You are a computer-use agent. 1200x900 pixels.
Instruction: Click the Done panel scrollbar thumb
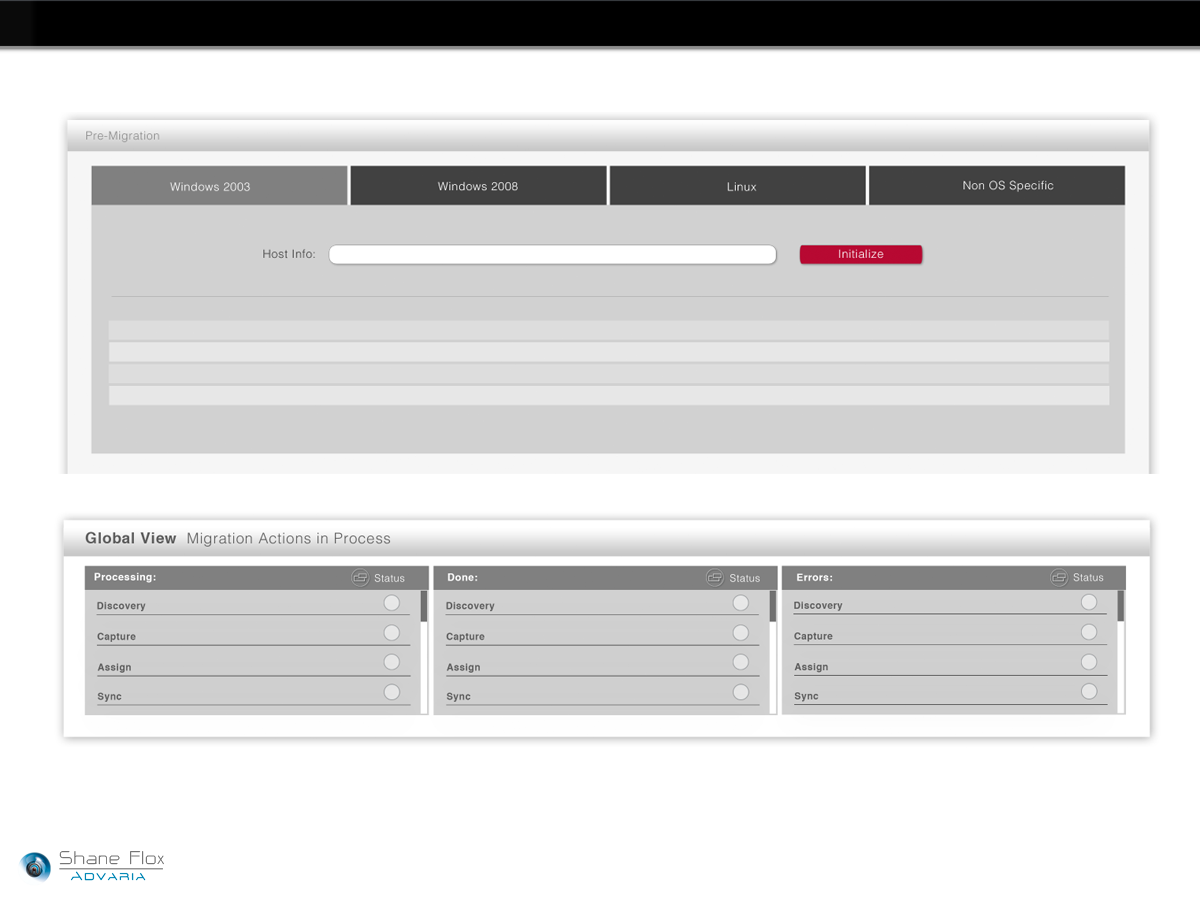[773, 606]
